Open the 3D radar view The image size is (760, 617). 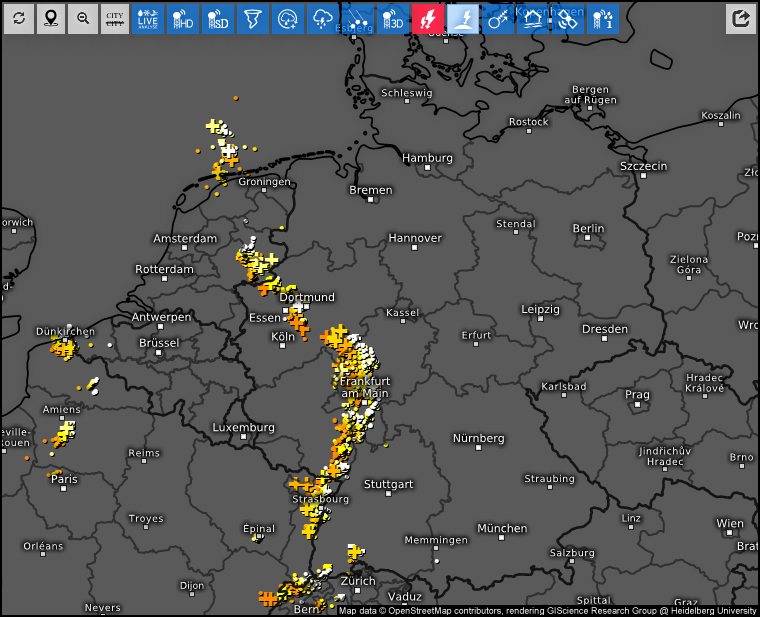[393, 19]
